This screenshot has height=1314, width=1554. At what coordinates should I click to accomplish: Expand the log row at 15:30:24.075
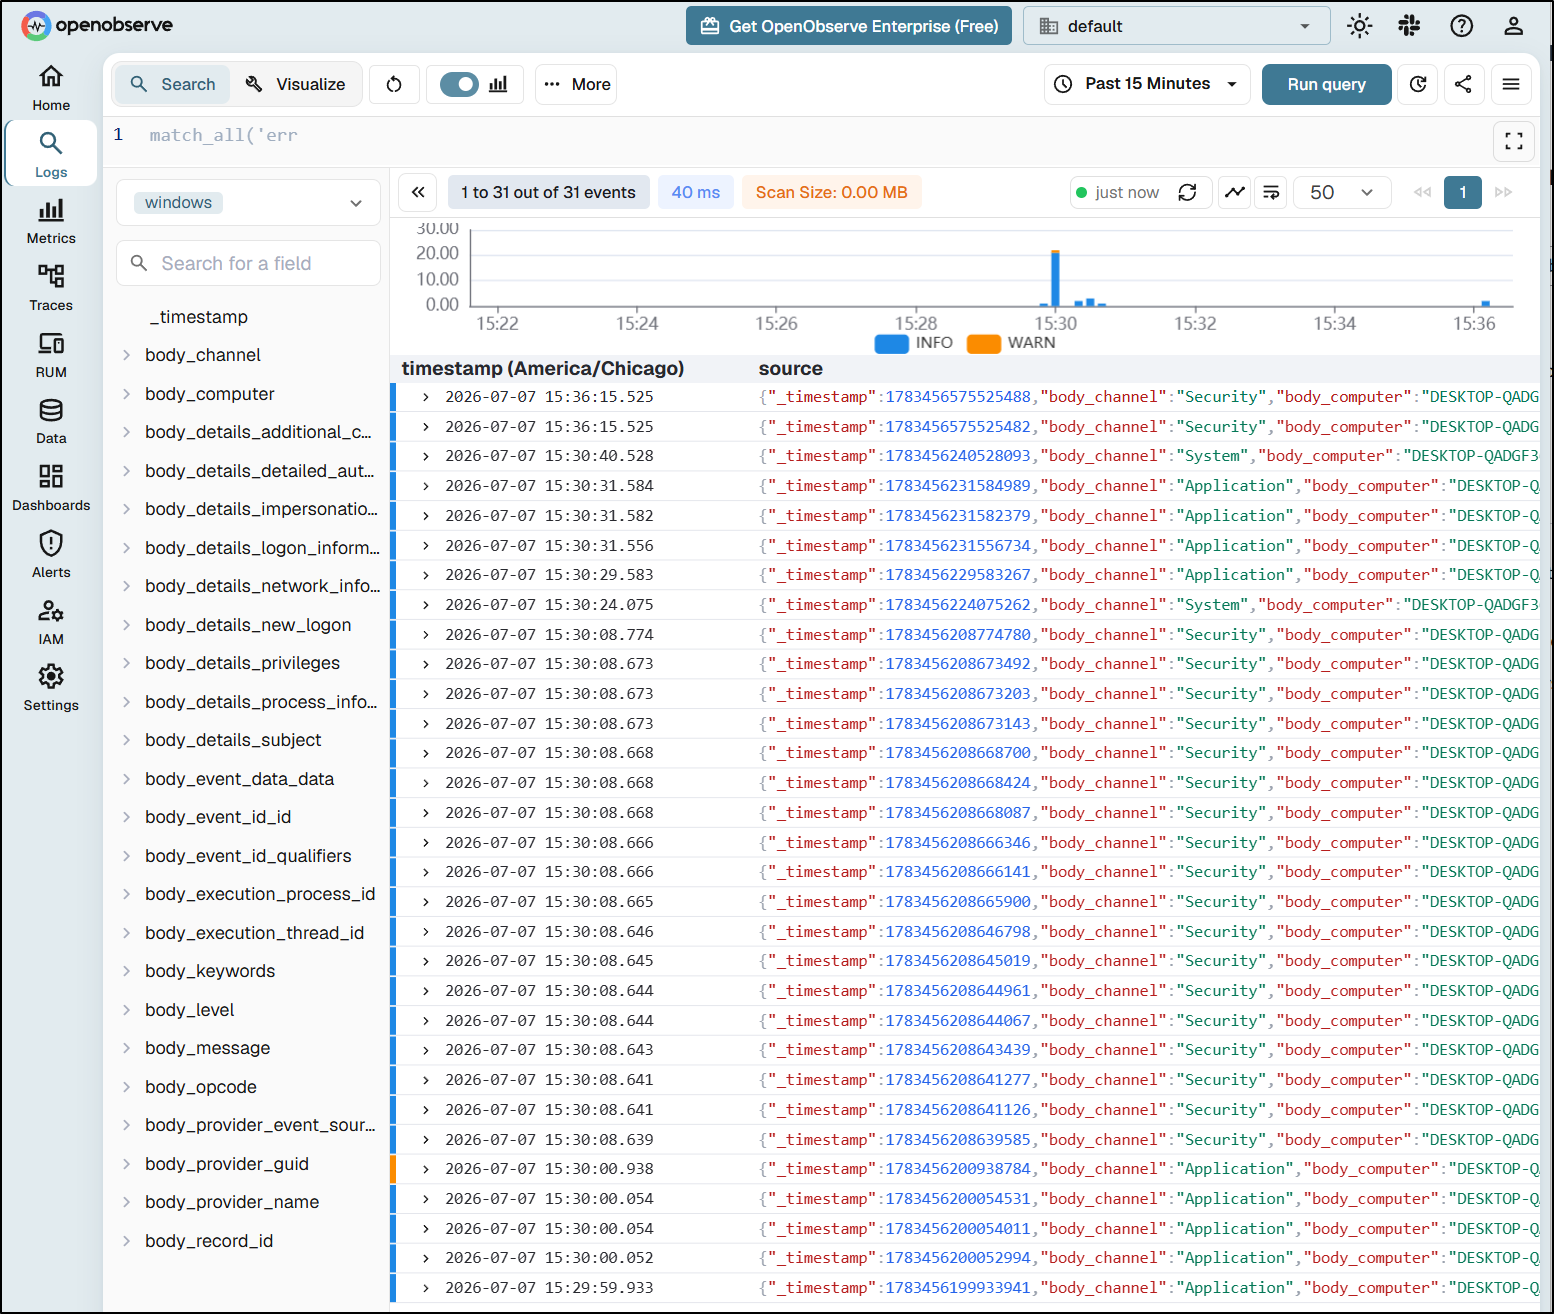coord(426,605)
